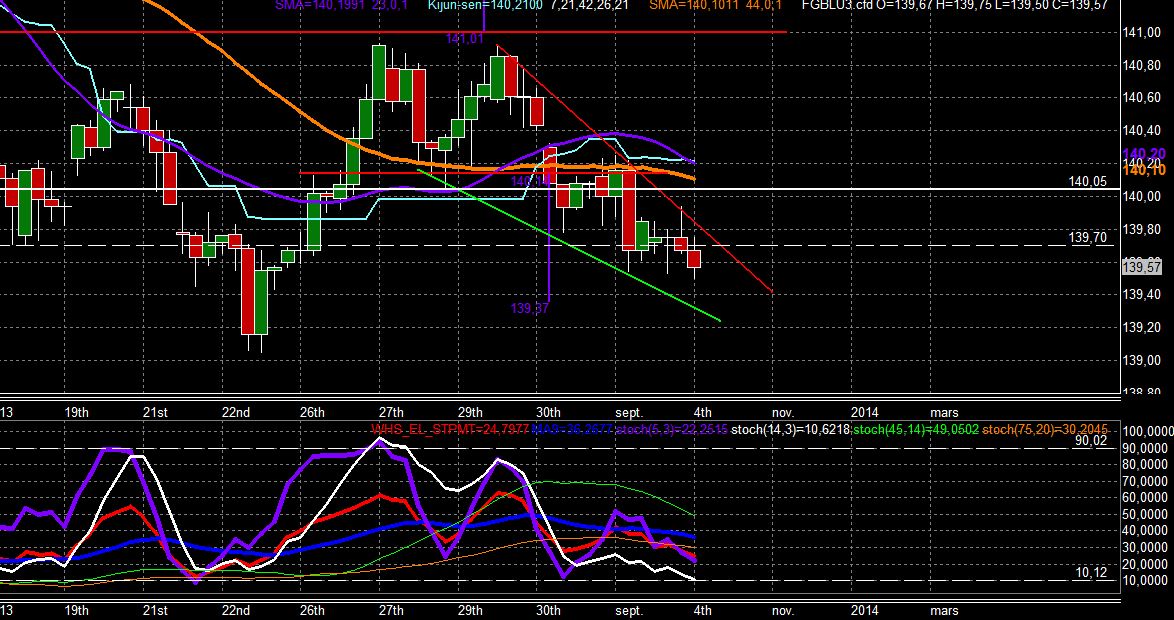Click the 139,70 dashed line label
1174x620 pixels.
(x=1088, y=237)
